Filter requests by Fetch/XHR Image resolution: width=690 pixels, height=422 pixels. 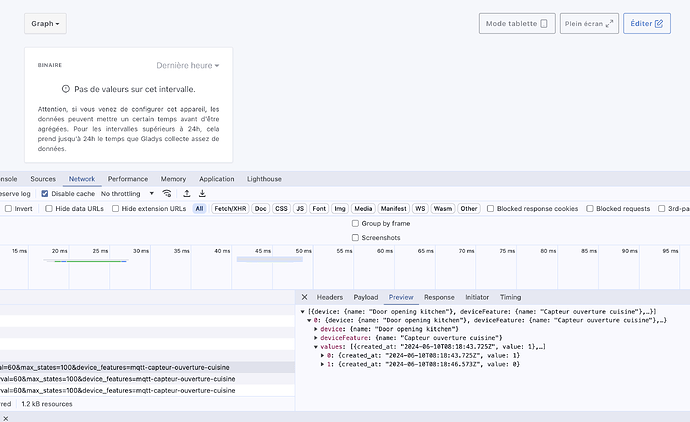(x=230, y=209)
